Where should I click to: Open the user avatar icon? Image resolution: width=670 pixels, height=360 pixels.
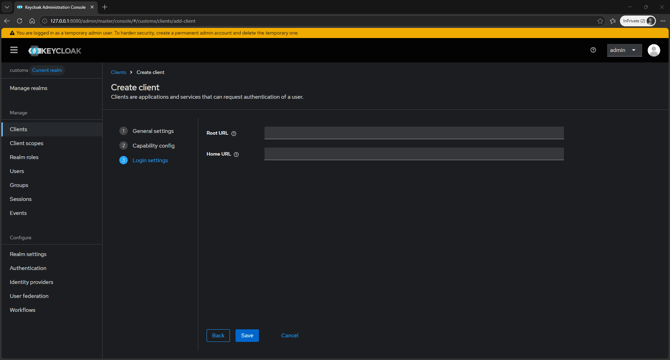pyautogui.click(x=653, y=50)
